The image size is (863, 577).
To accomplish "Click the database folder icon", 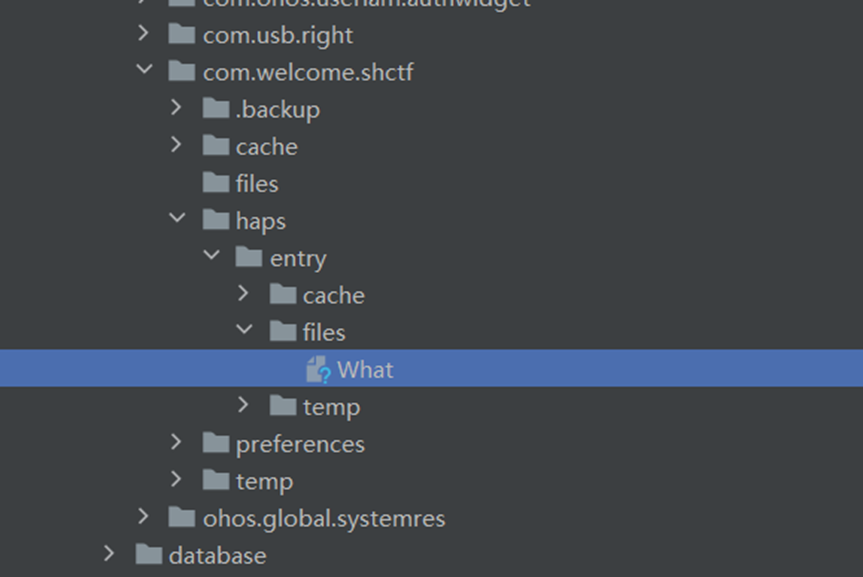I will coord(149,554).
